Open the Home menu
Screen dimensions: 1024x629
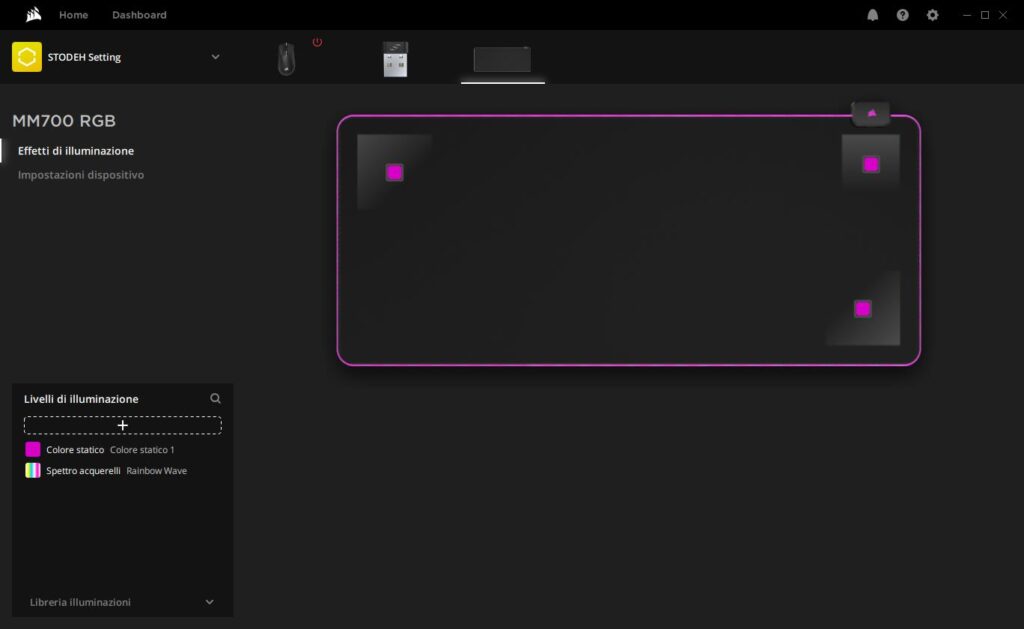coord(73,15)
